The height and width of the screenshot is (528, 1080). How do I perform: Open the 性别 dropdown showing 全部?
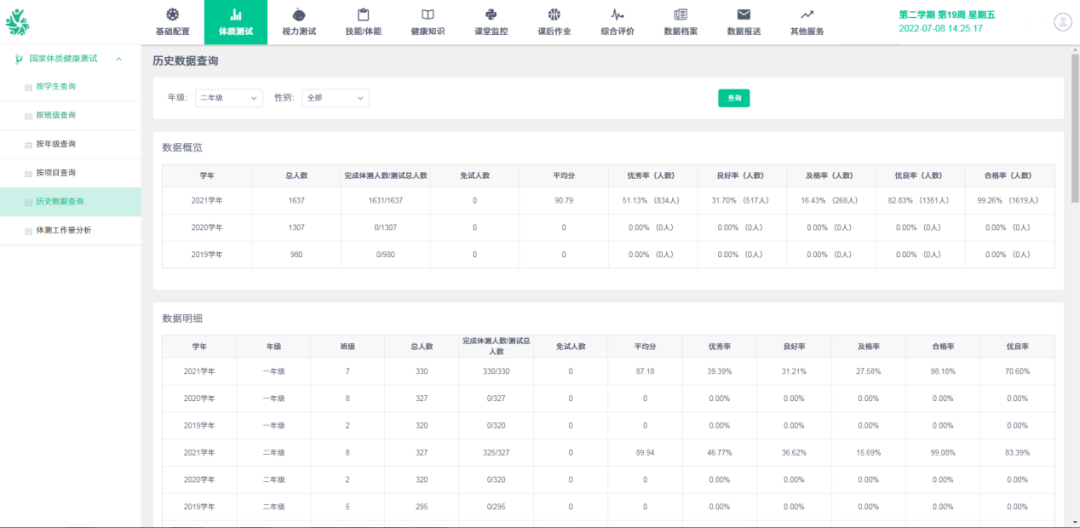coord(335,98)
